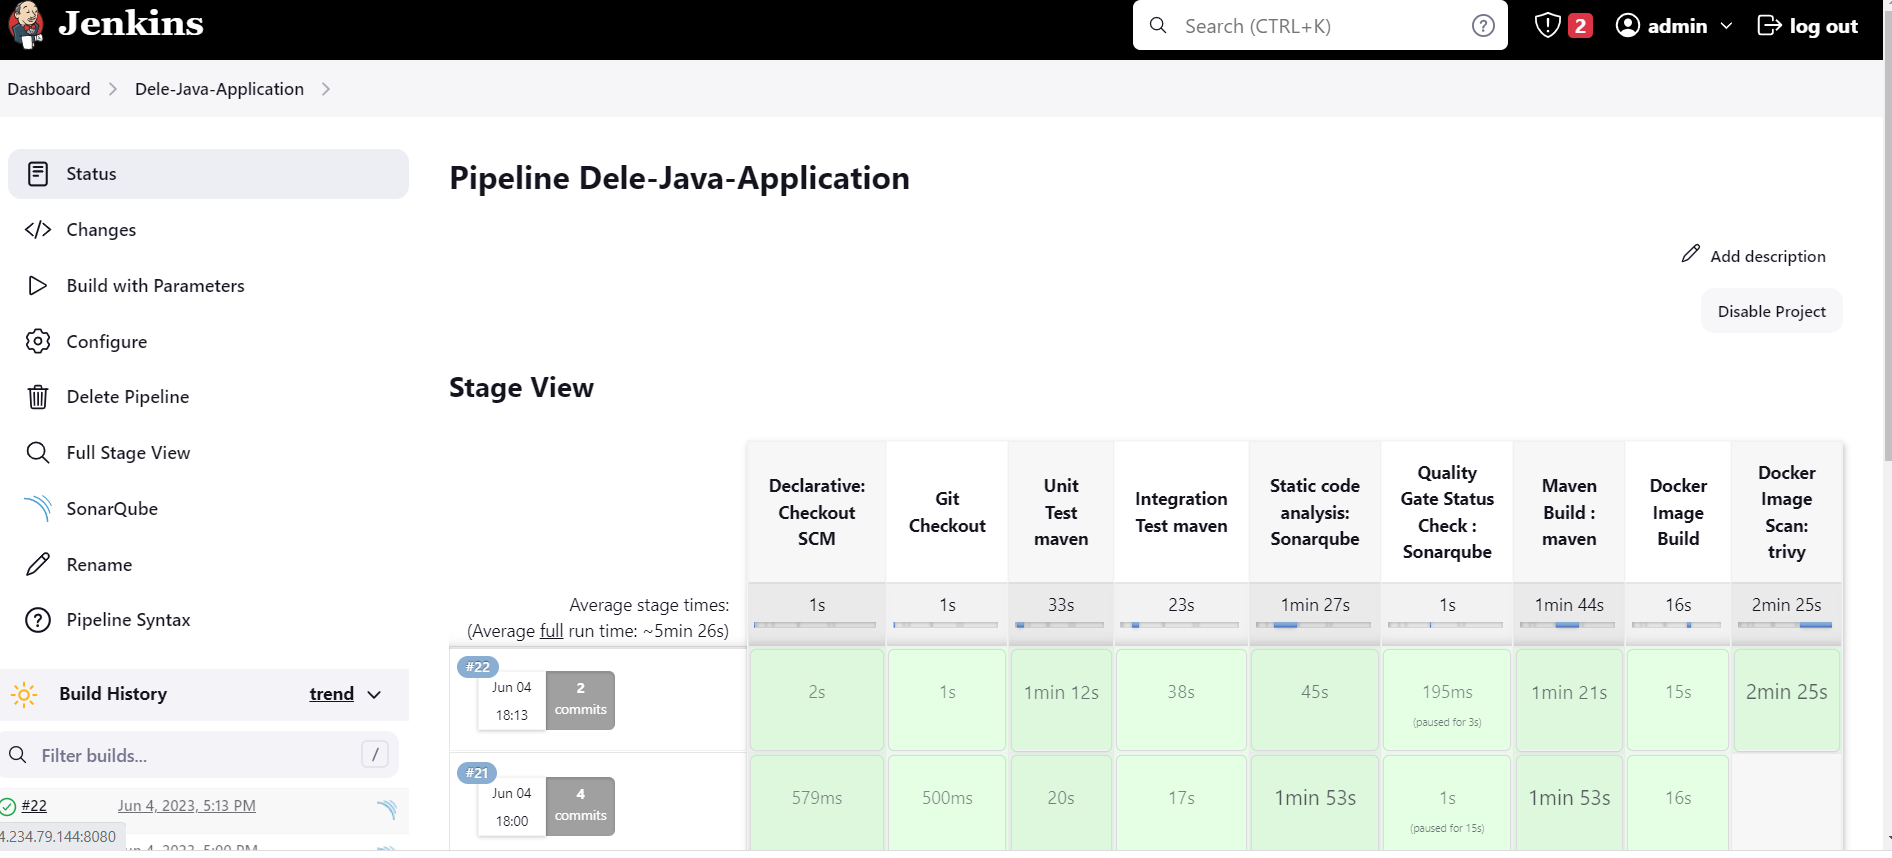Viewport: 1892px width, 858px height.
Task: Click the Changes code brackets icon
Action: pos(38,230)
